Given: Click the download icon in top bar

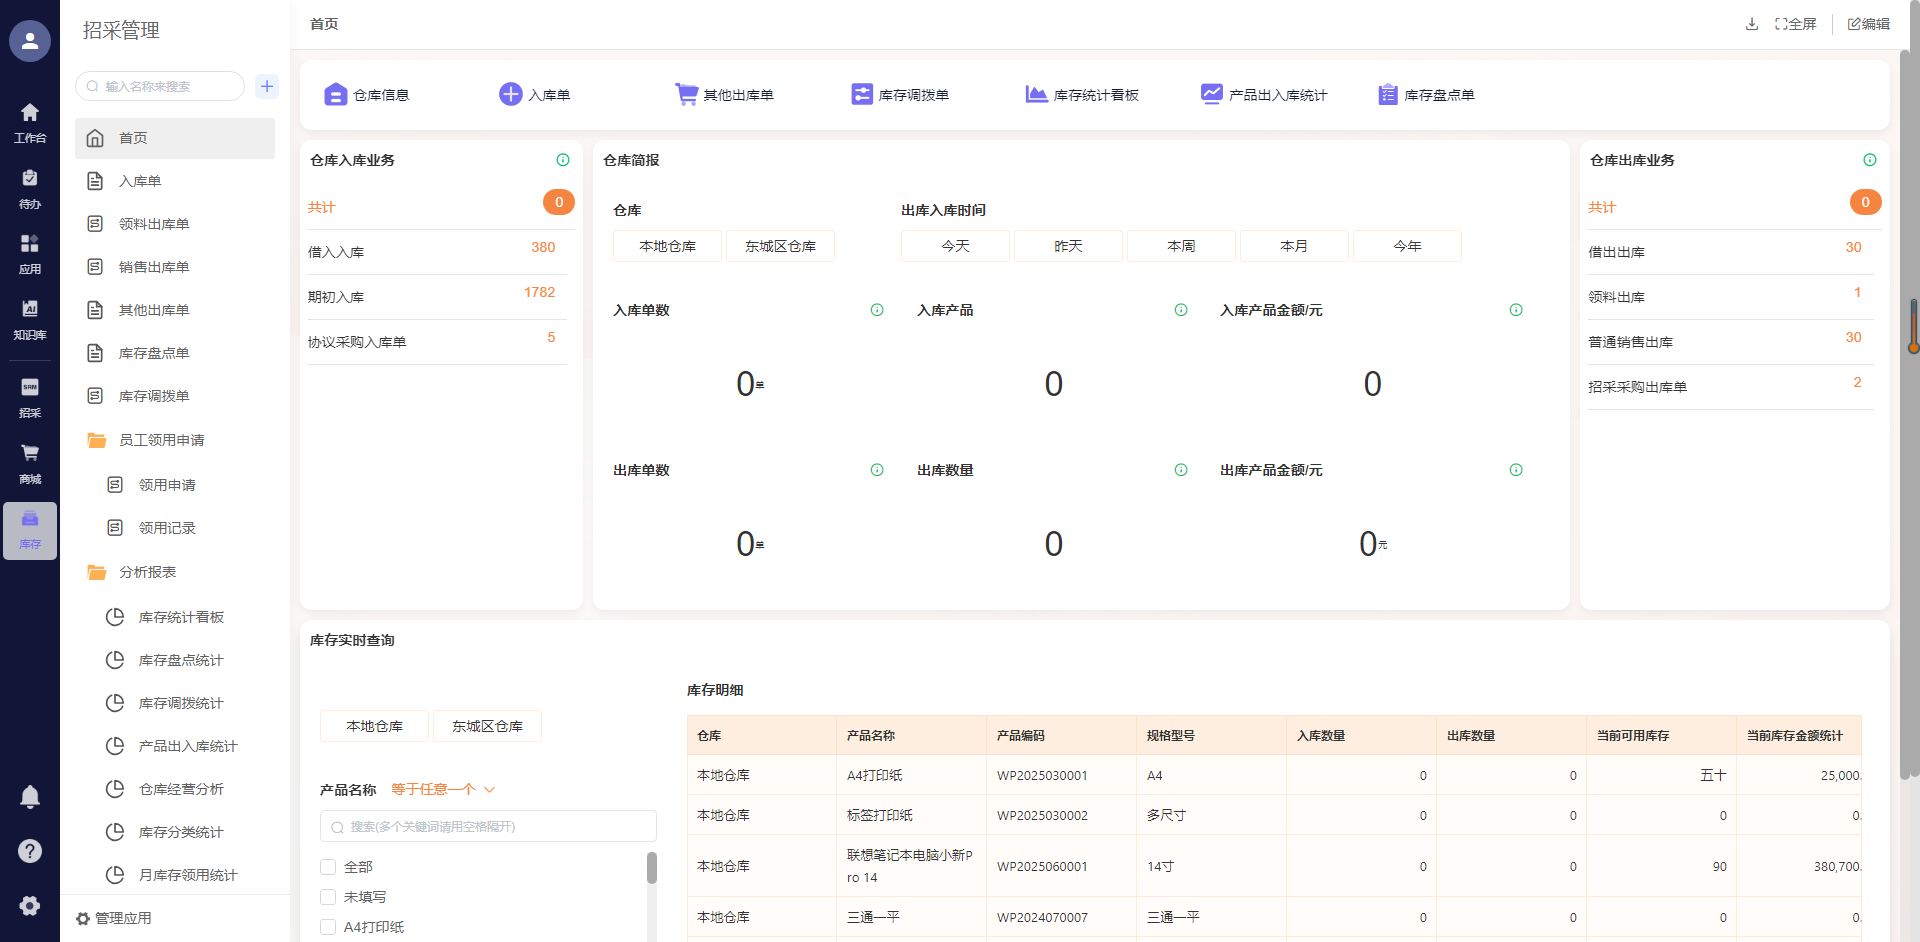Looking at the screenshot, I should tap(1752, 24).
